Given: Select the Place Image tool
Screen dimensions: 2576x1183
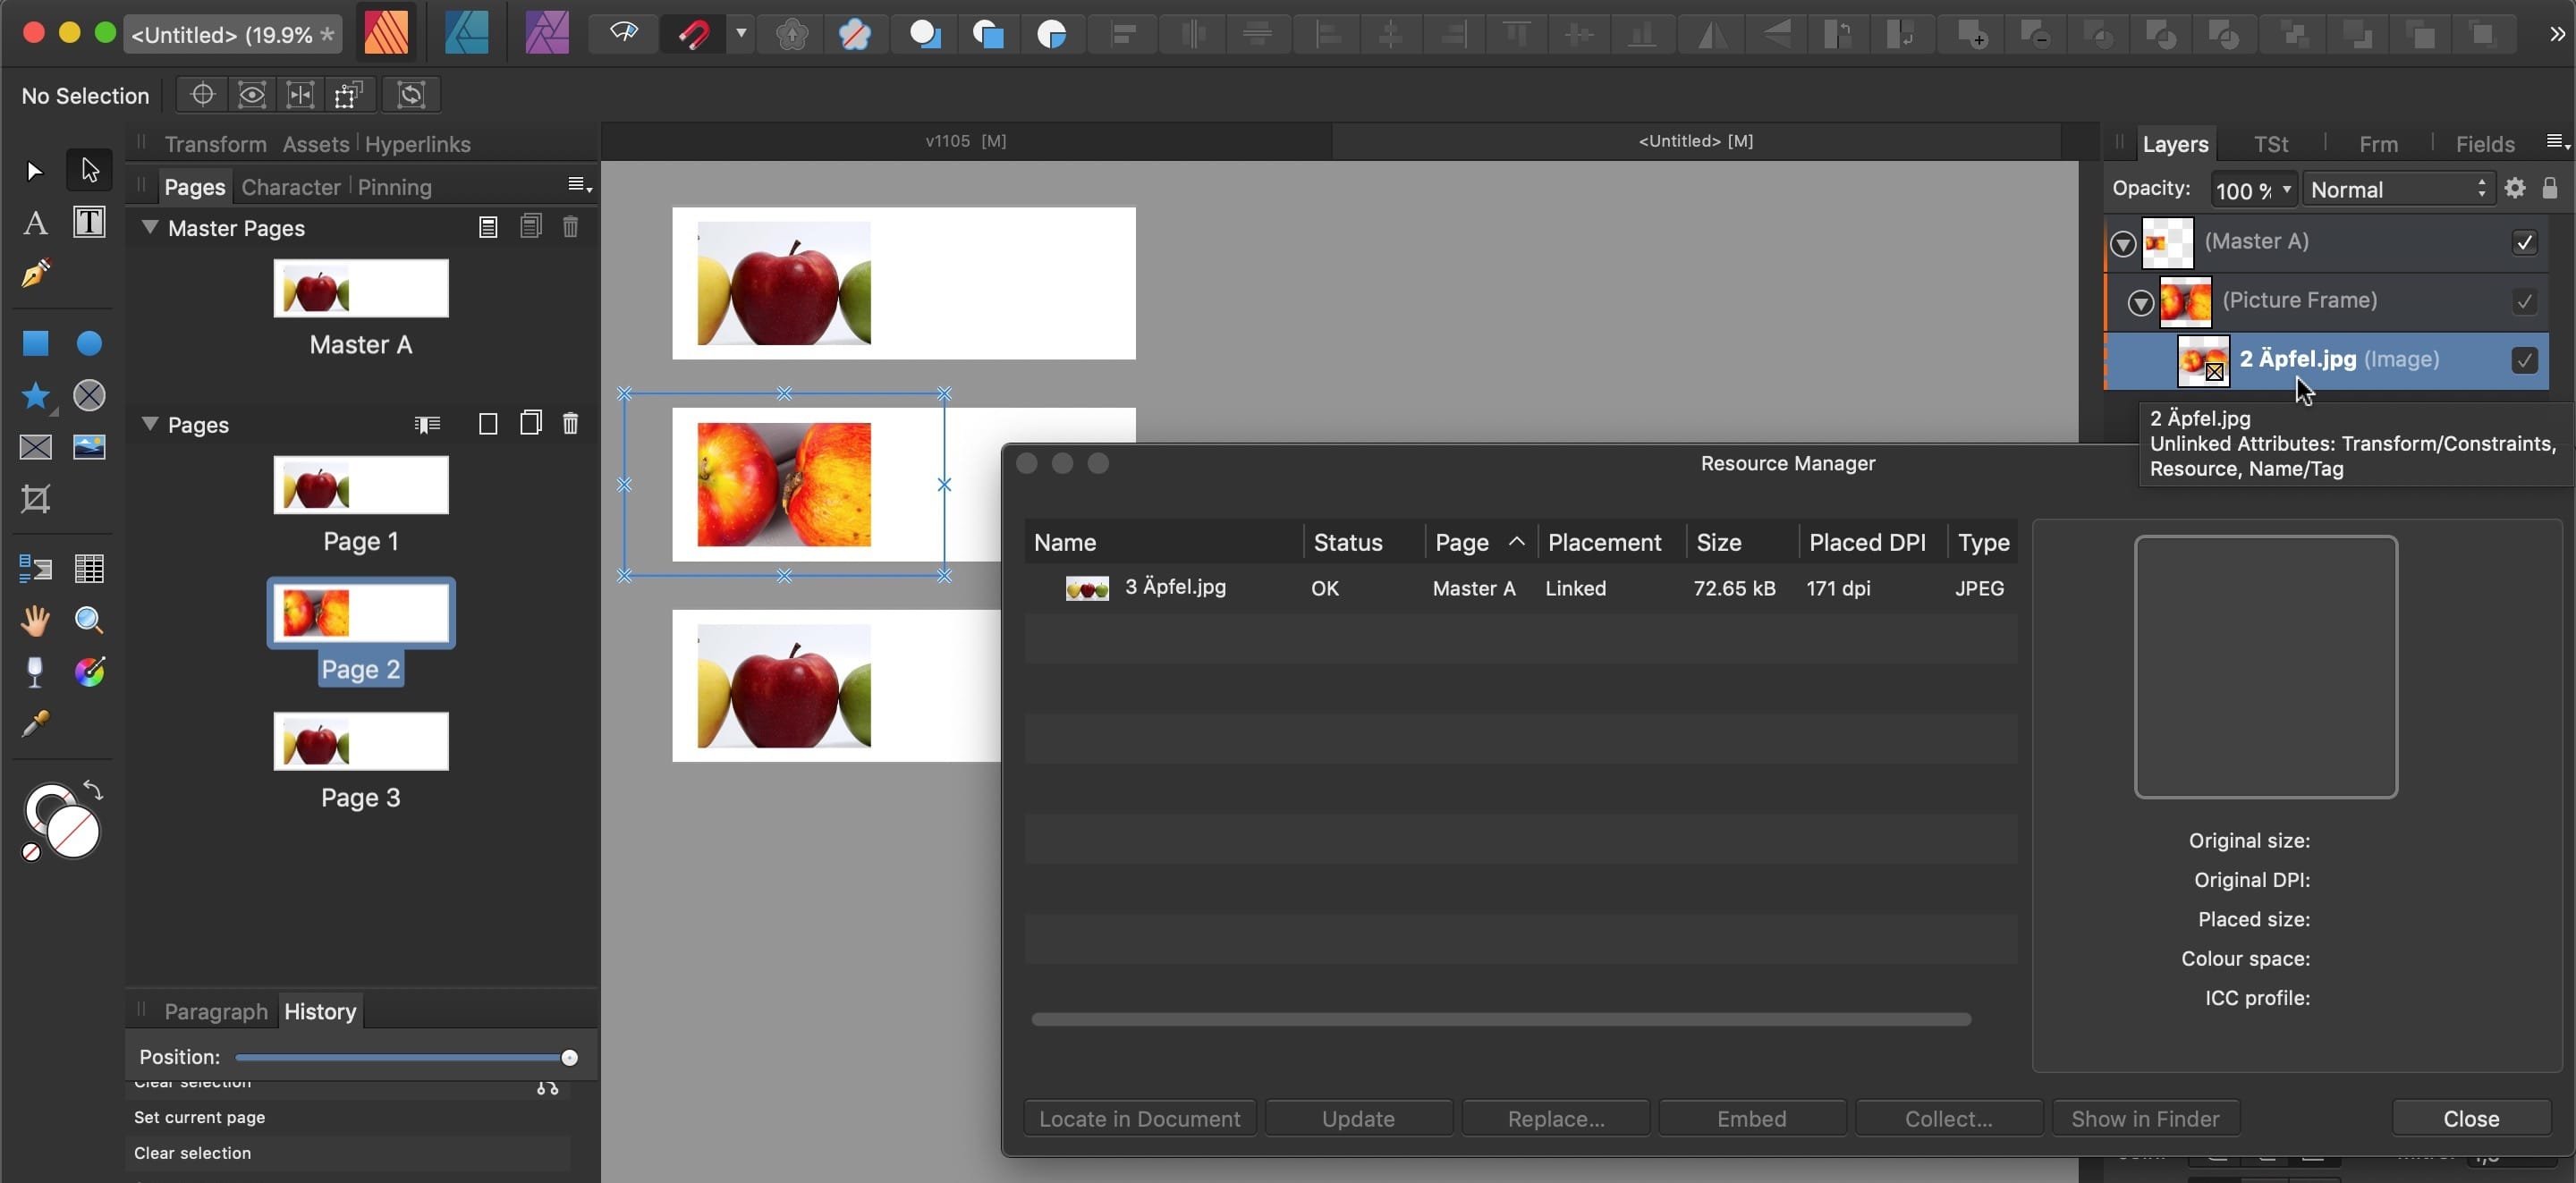Looking at the screenshot, I should pos(89,447).
